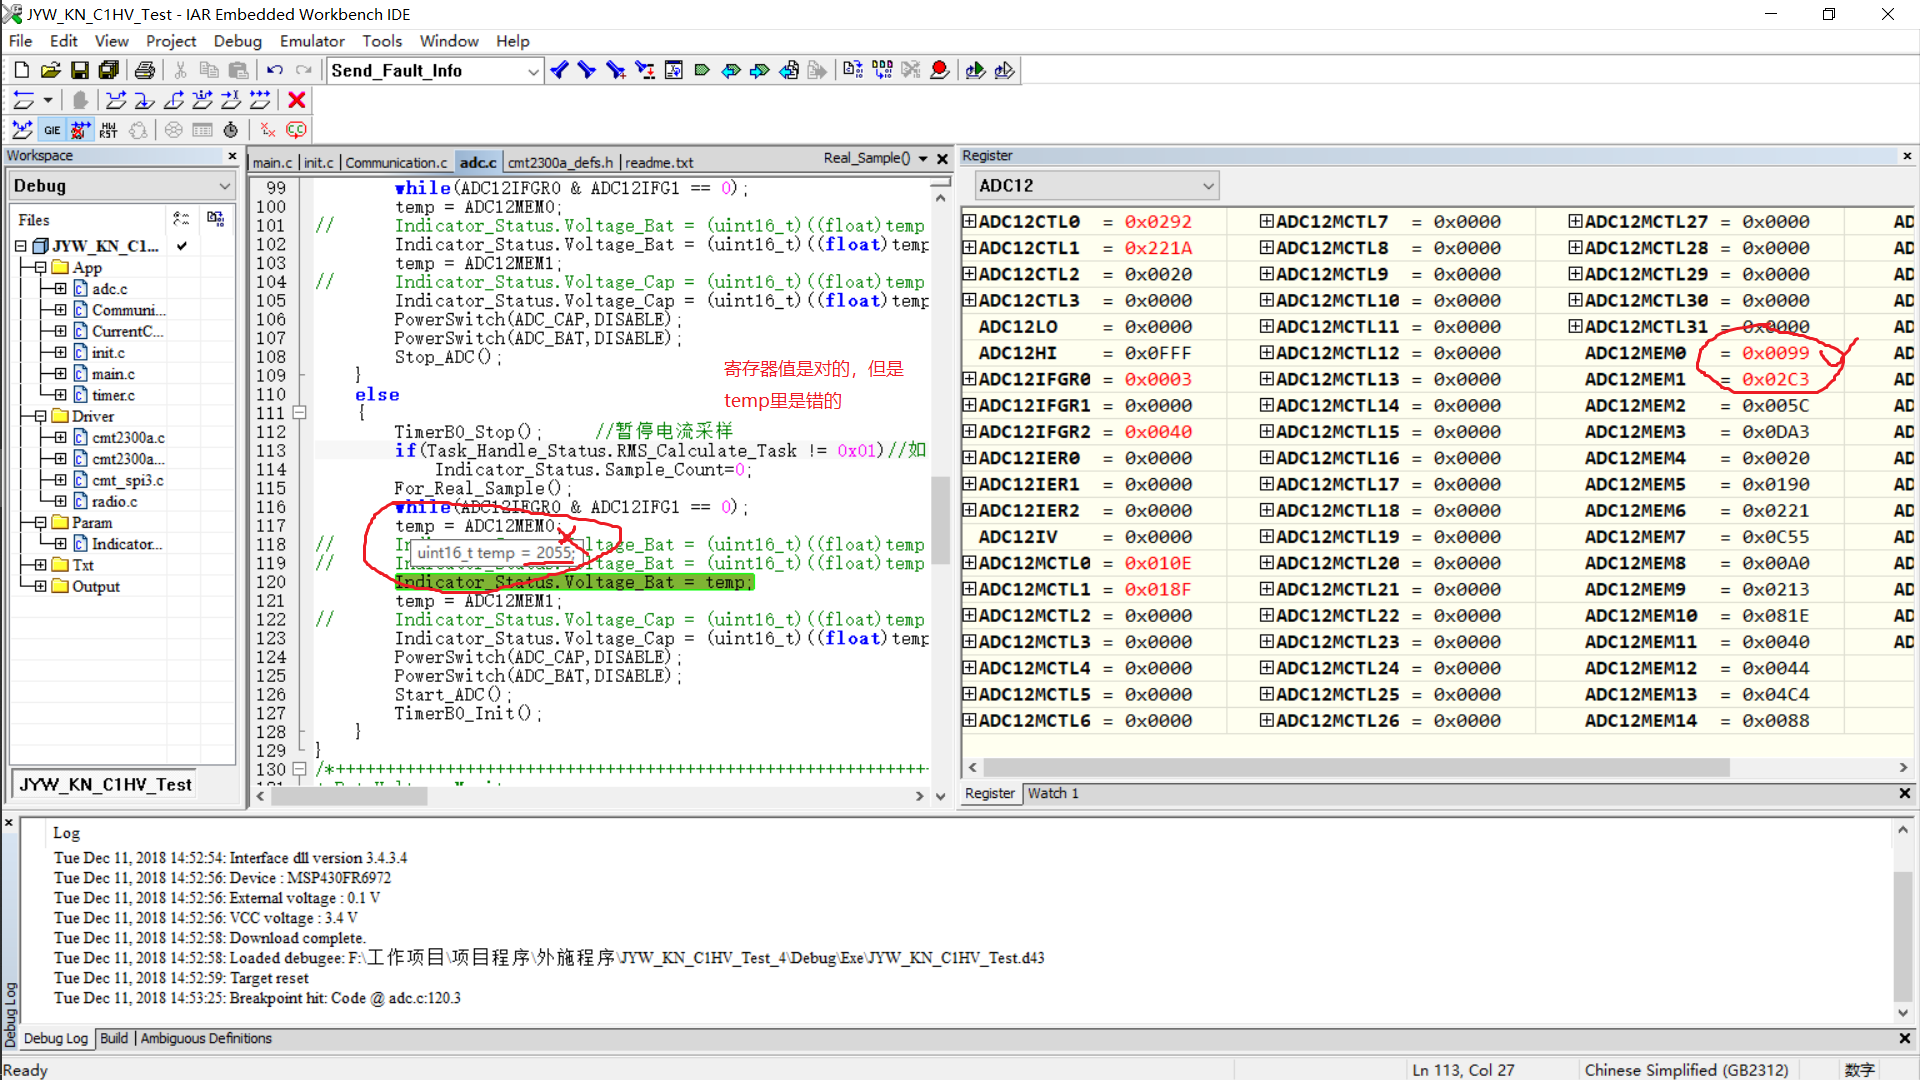The image size is (1920, 1080).
Task: Switch to the main.c editor tab
Action: 272,162
